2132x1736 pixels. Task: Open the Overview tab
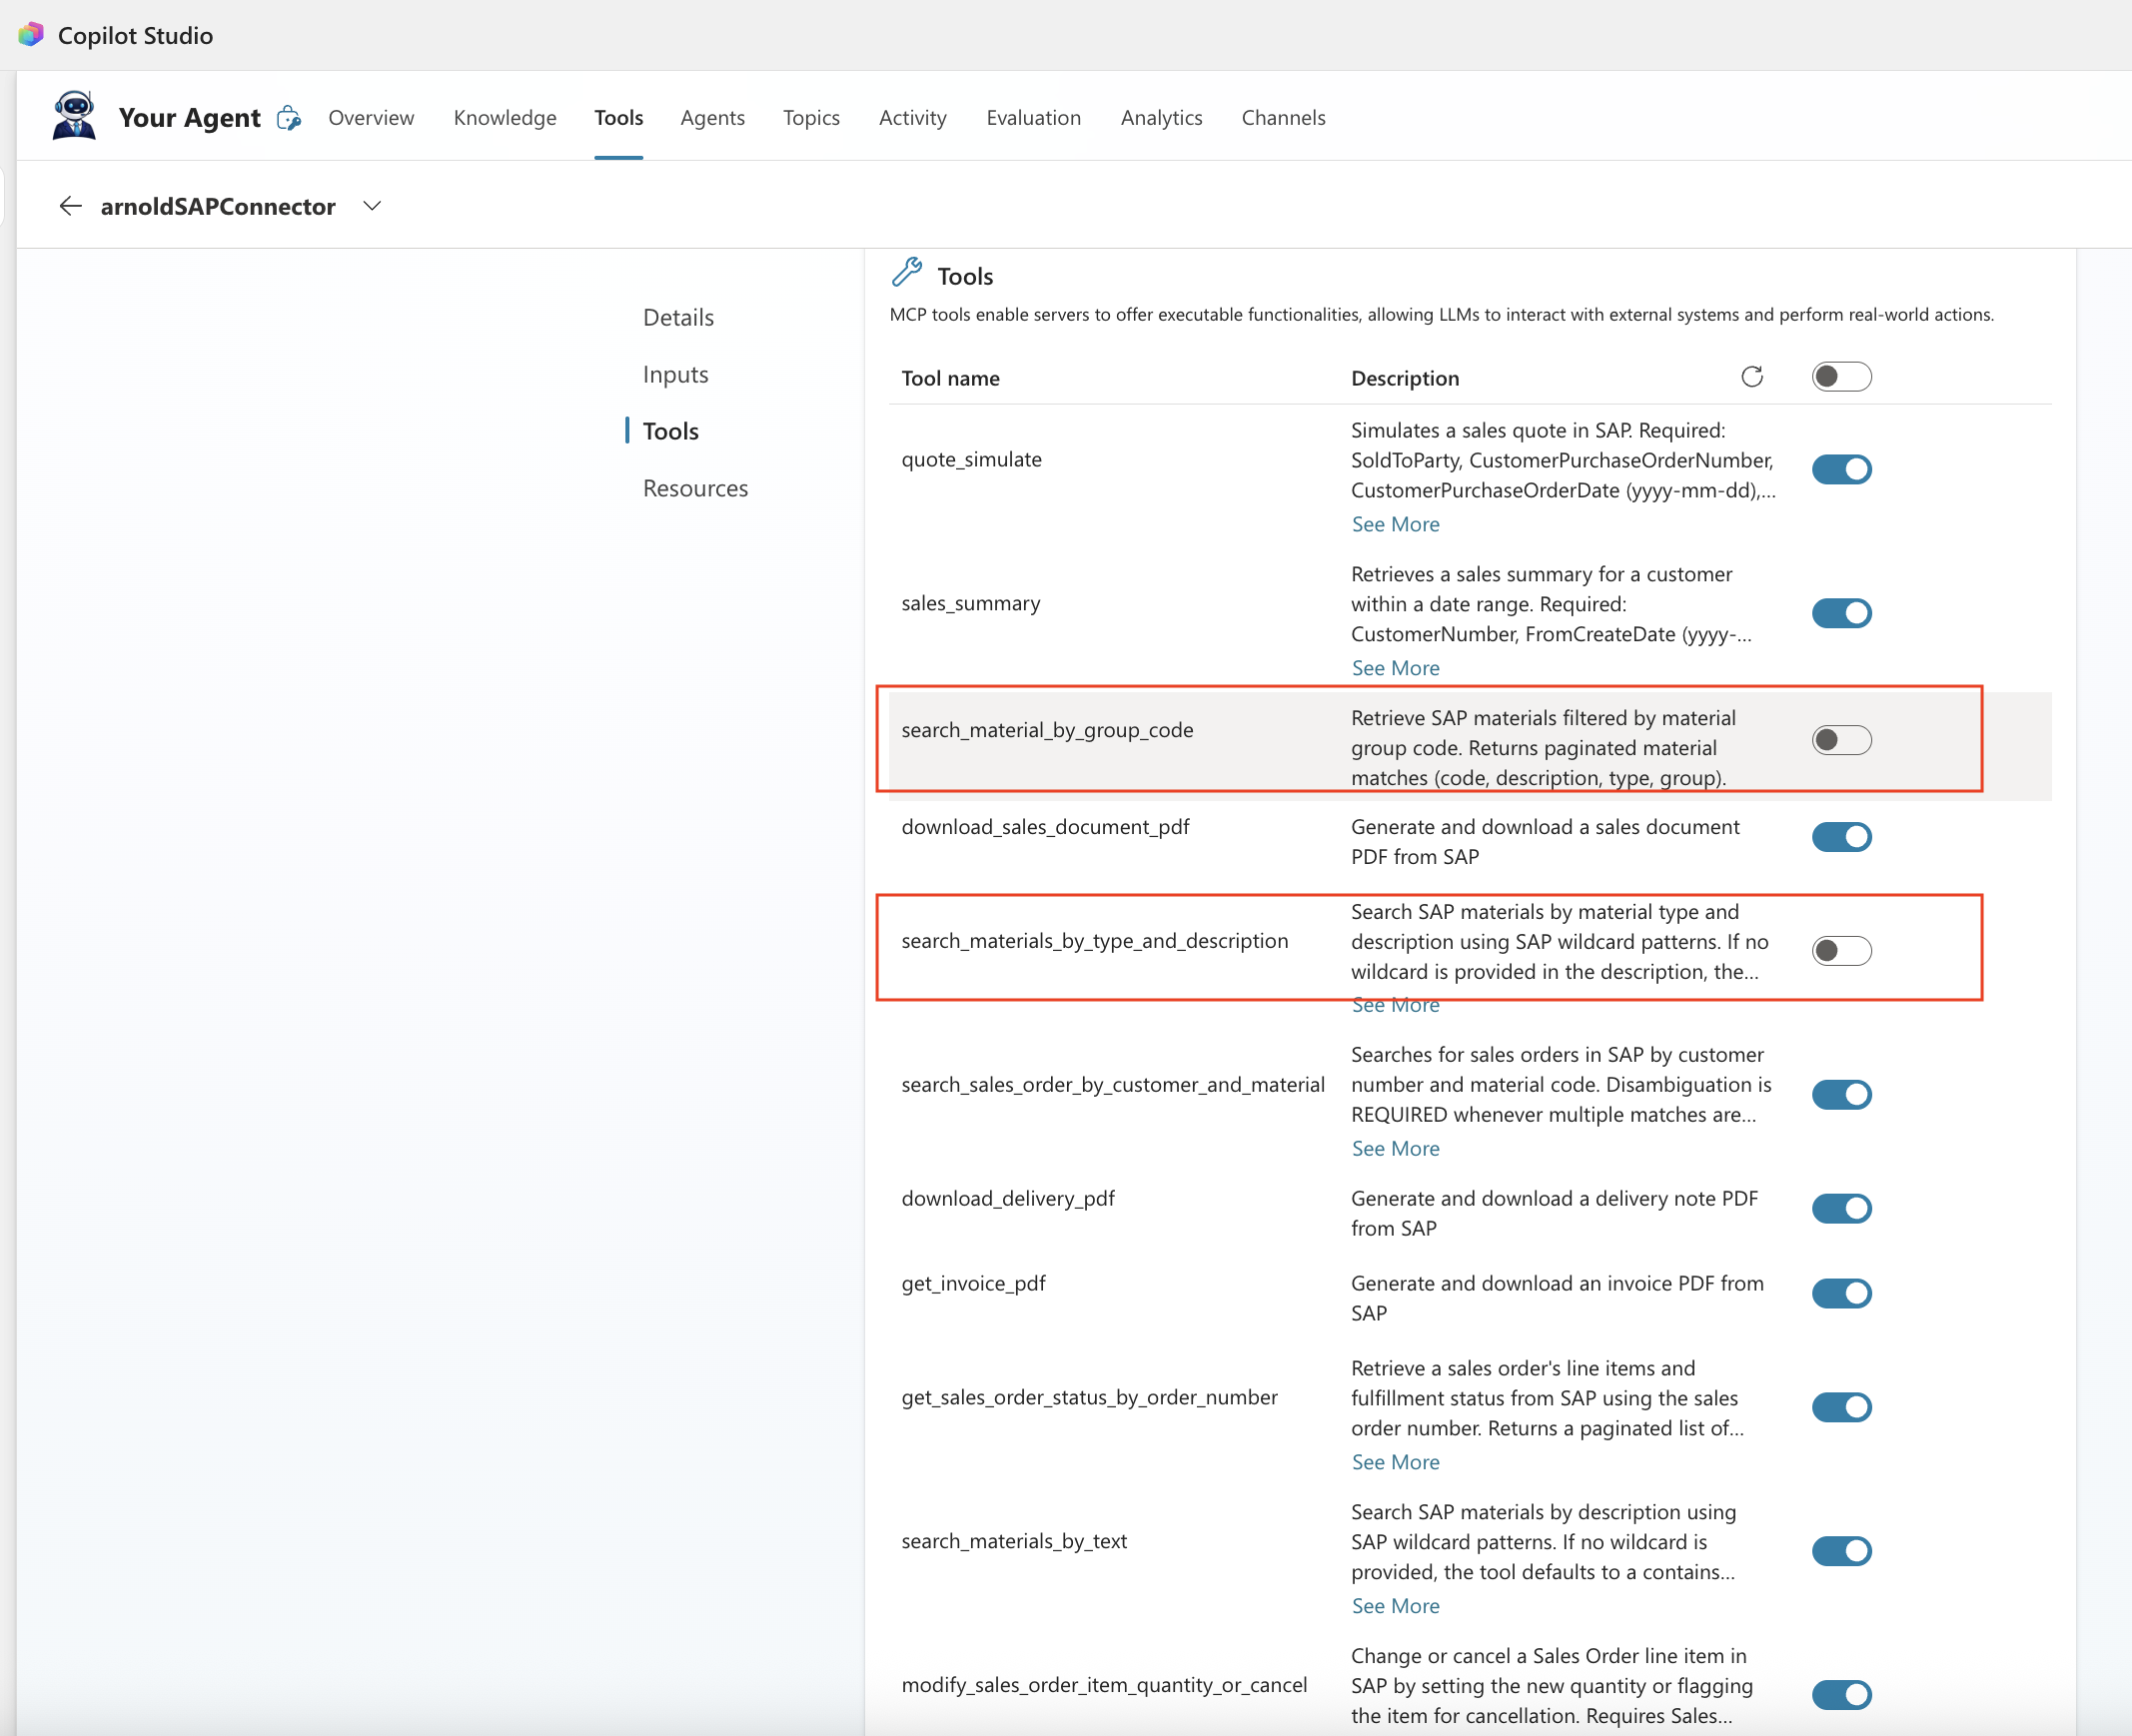tap(371, 118)
